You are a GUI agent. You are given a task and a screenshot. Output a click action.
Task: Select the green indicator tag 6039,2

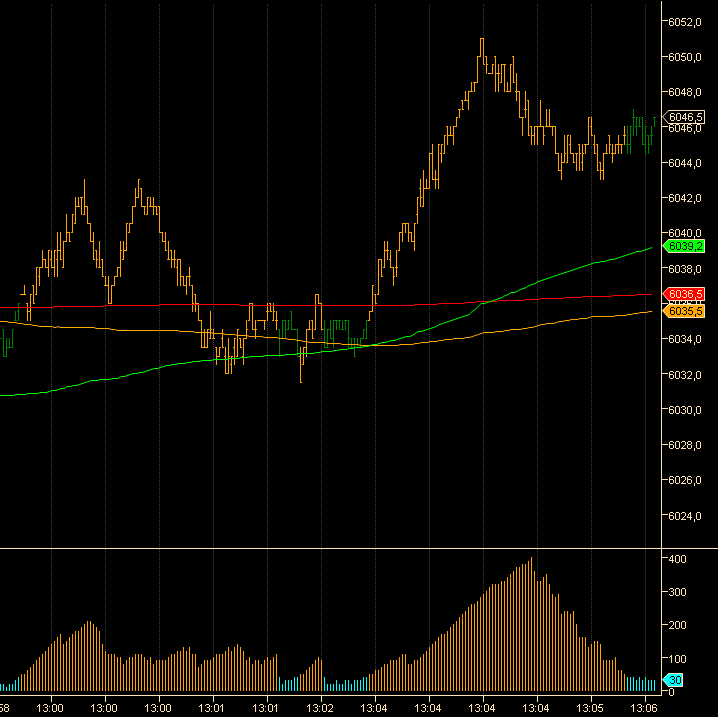pos(684,246)
